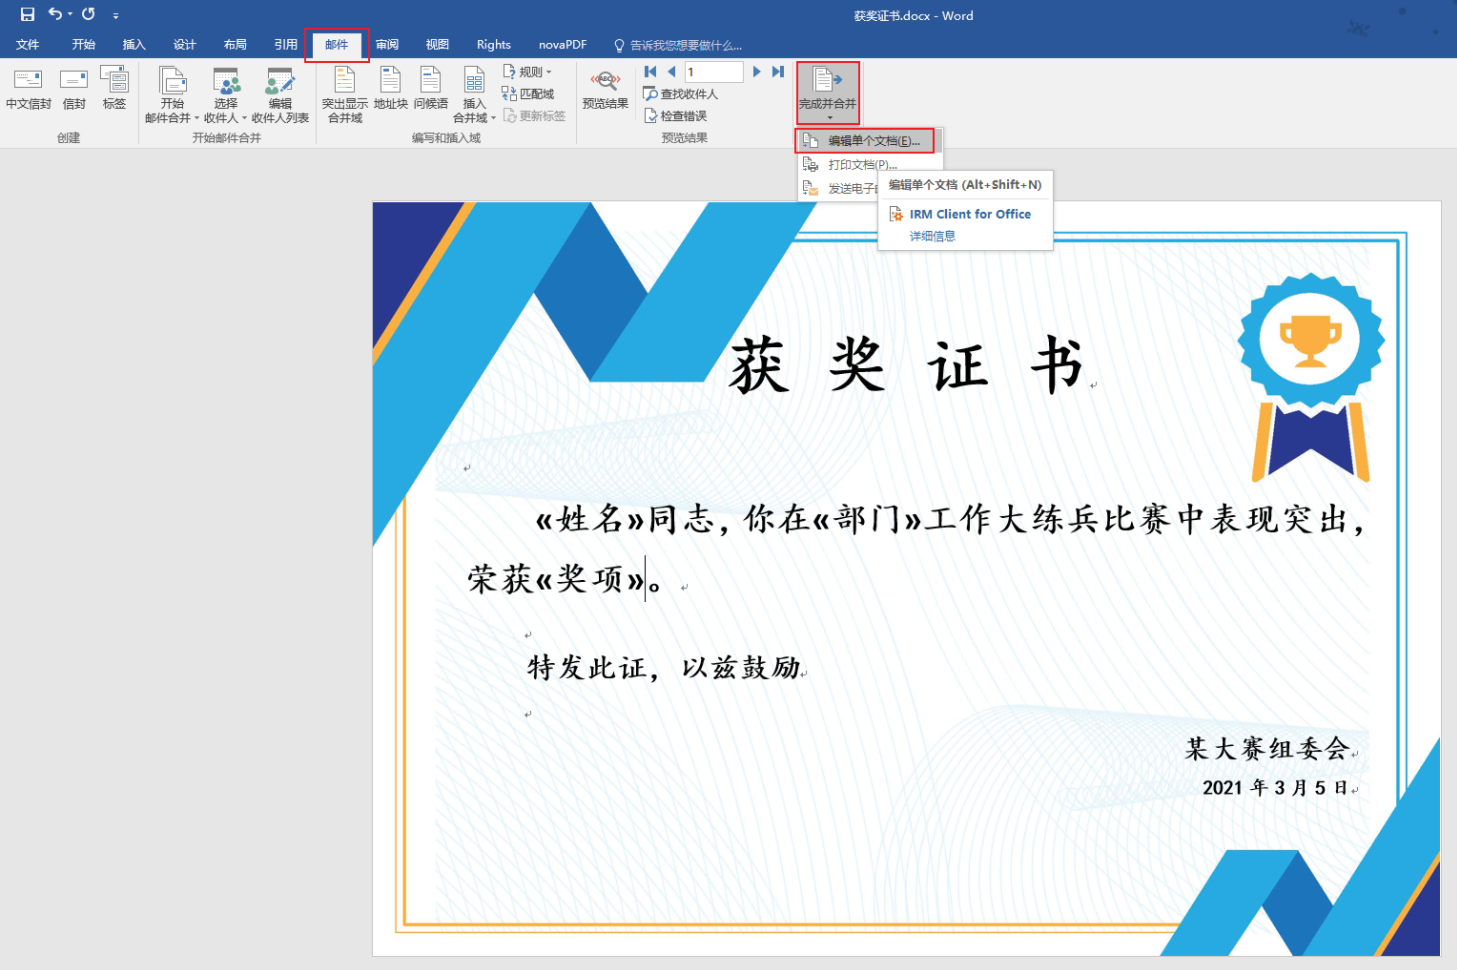Click the 获奖证书 title text
1457x970 pixels.
pyautogui.click(x=906, y=365)
